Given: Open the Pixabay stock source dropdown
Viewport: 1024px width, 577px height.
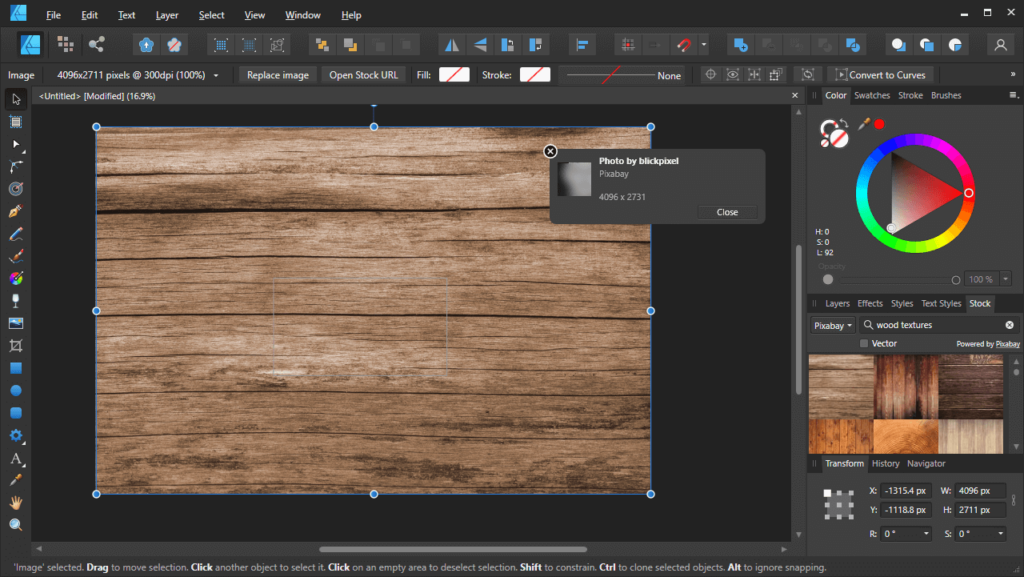Looking at the screenshot, I should point(831,324).
